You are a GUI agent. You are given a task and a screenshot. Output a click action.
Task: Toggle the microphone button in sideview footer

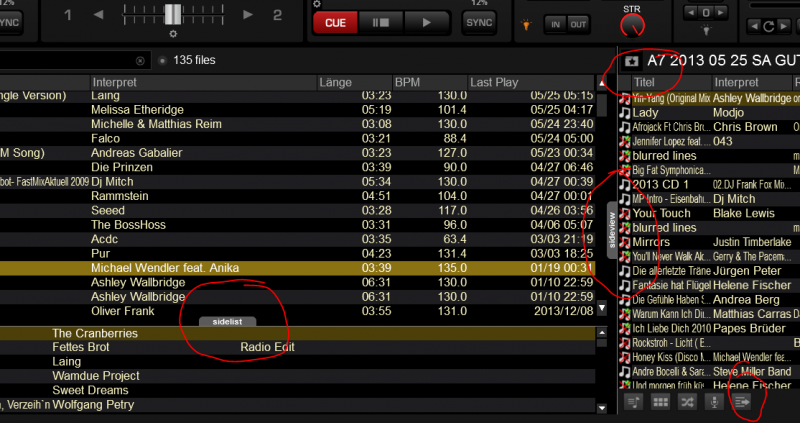click(714, 402)
